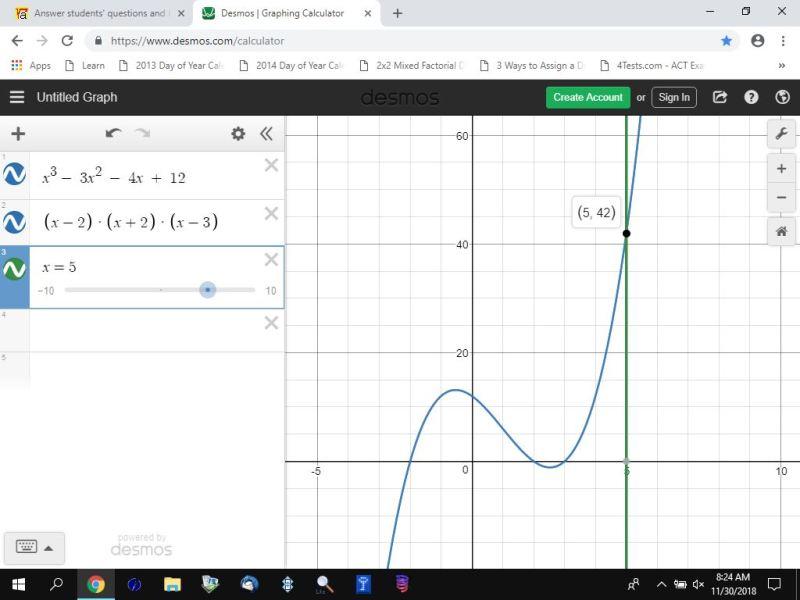The height and width of the screenshot is (600, 800).
Task: Open the Apps bookmarks shortcut
Action: (31, 65)
